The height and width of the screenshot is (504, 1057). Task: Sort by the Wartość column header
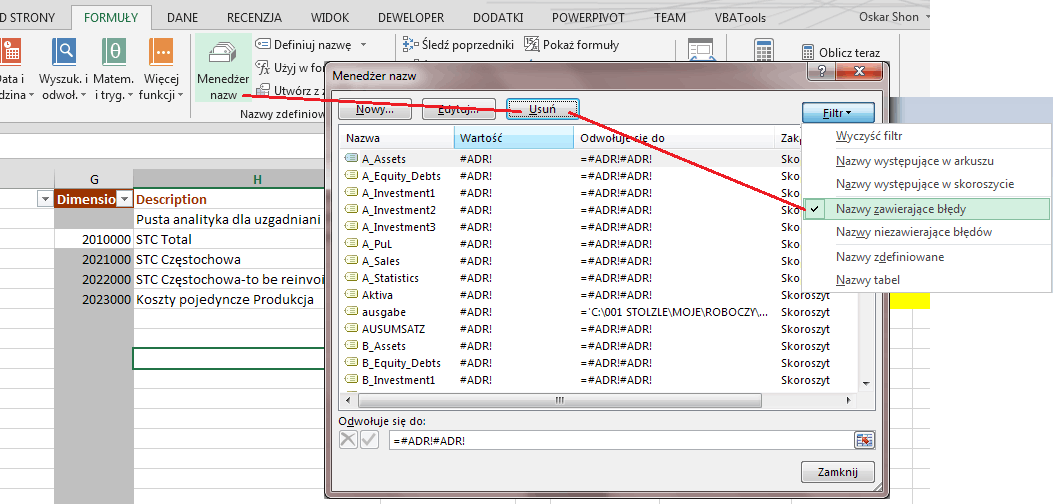click(x=514, y=138)
